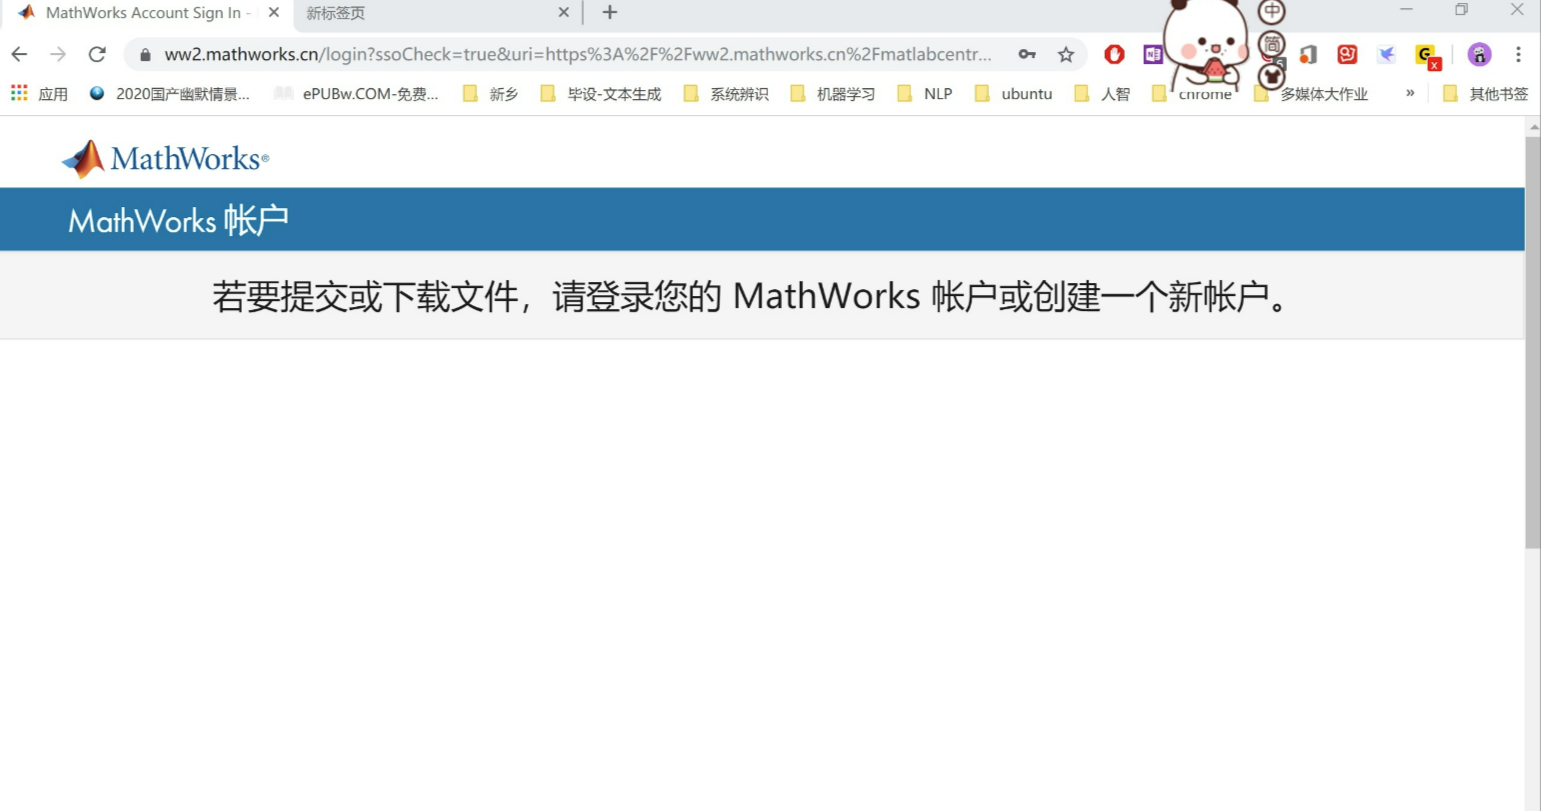Open the saved password key icon
The image size is (1541, 811).
[x=1027, y=54]
